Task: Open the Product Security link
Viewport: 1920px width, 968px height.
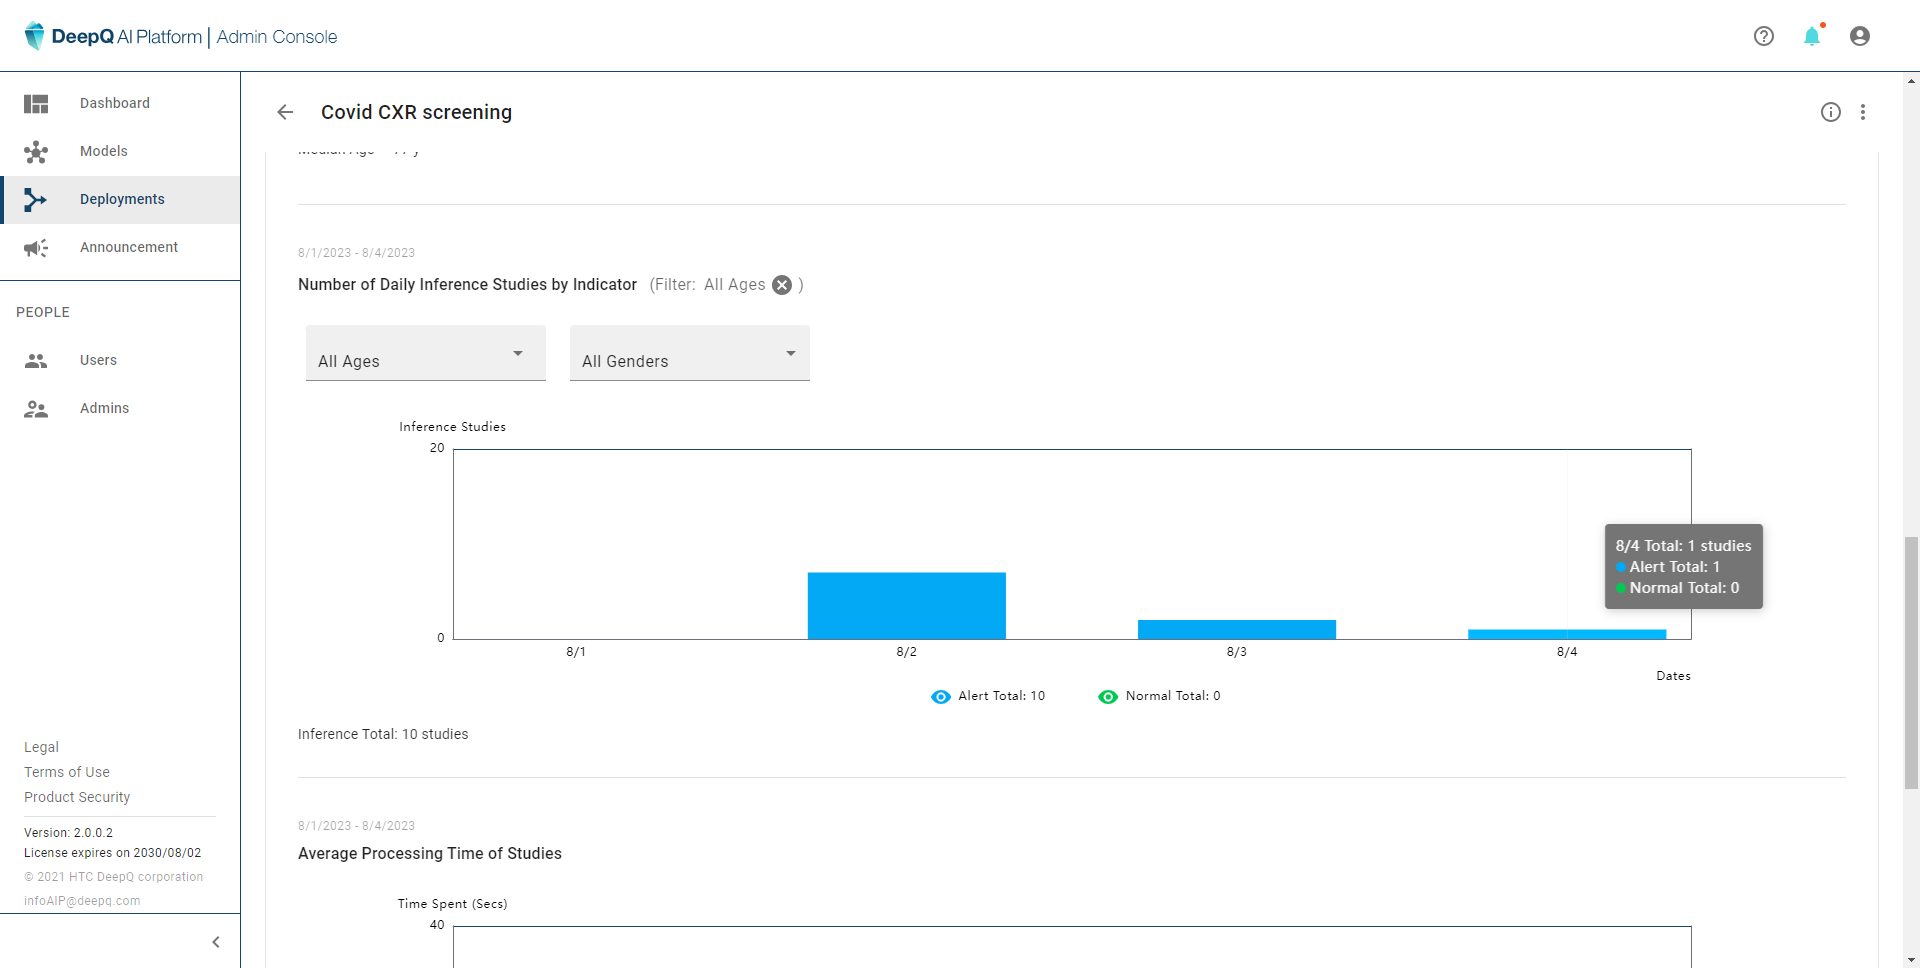Action: (77, 797)
